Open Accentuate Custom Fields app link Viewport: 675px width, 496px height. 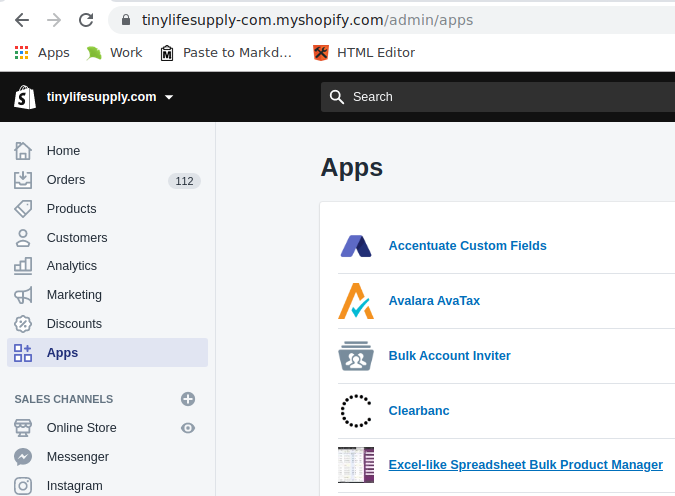(467, 246)
